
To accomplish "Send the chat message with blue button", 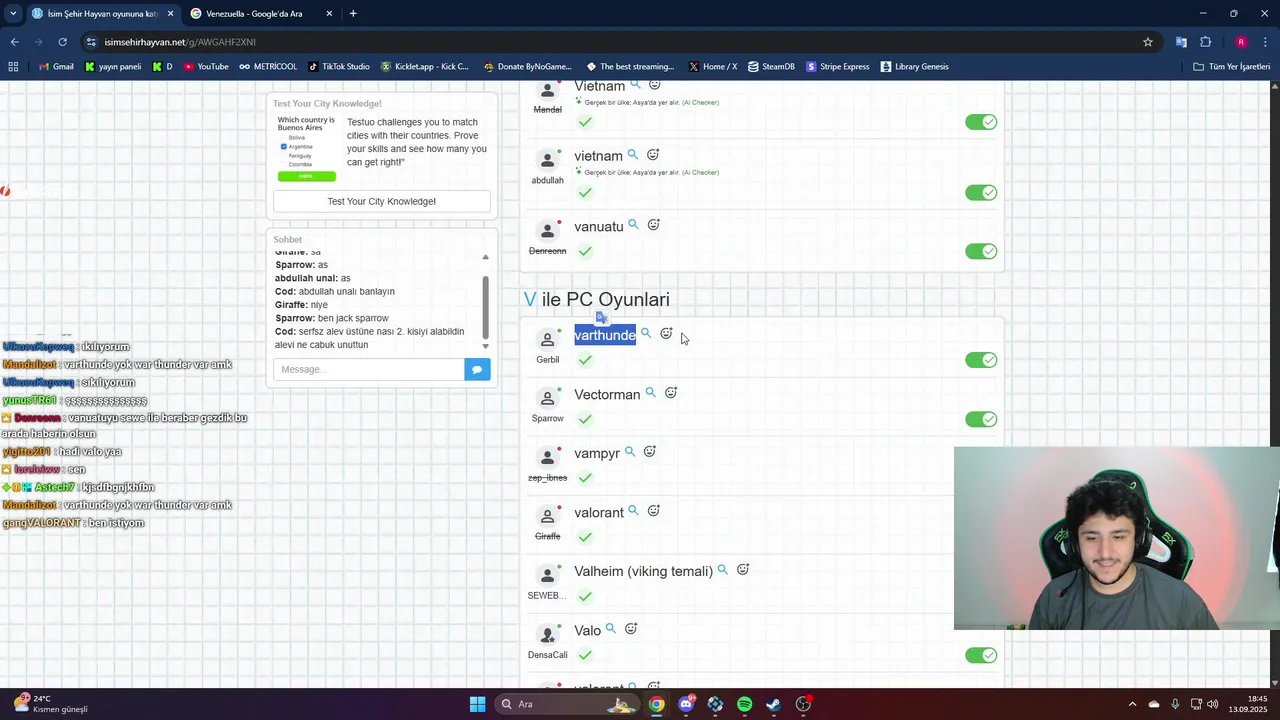I will [x=477, y=369].
